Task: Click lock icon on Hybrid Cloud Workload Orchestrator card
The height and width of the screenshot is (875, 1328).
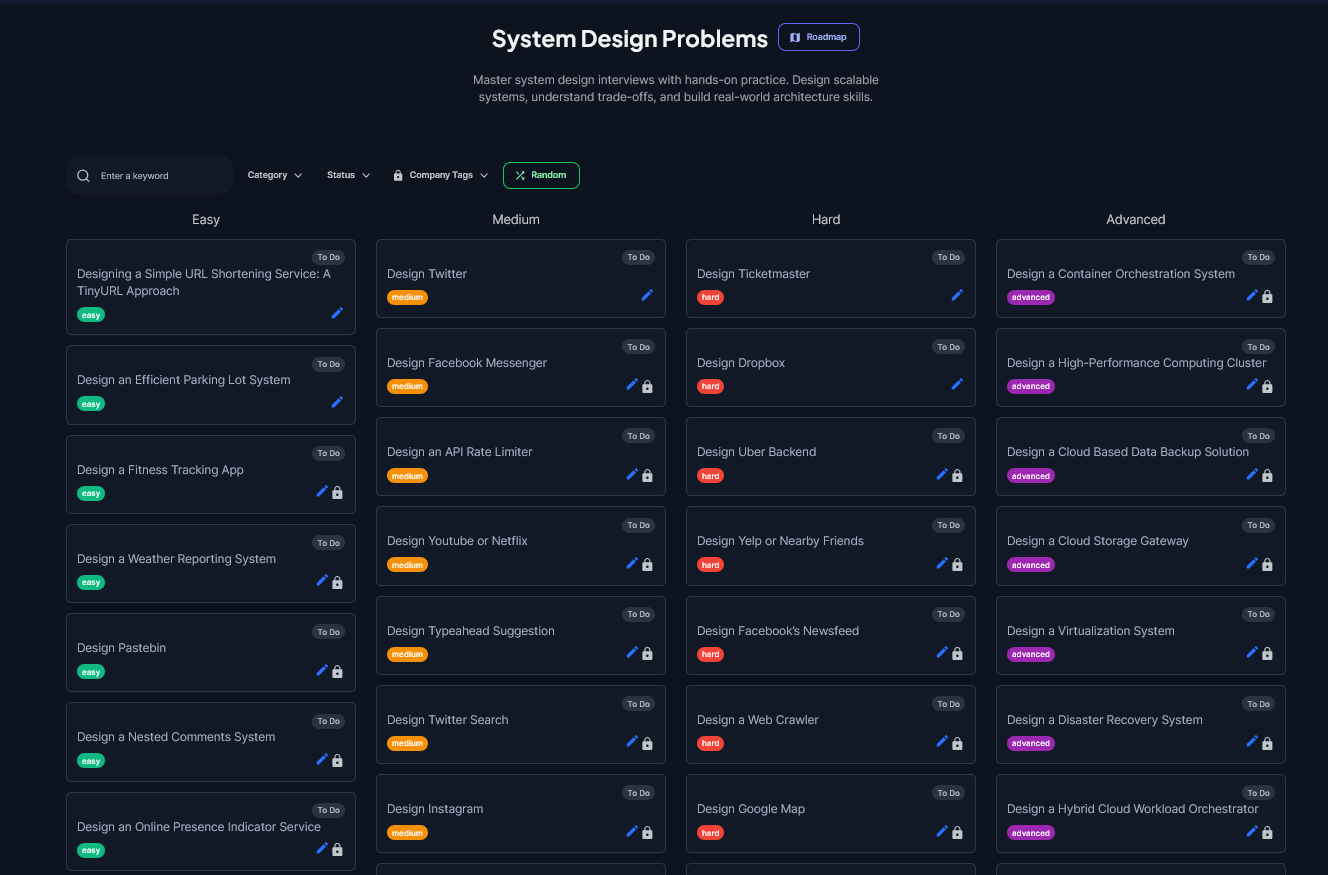Action: (1267, 832)
